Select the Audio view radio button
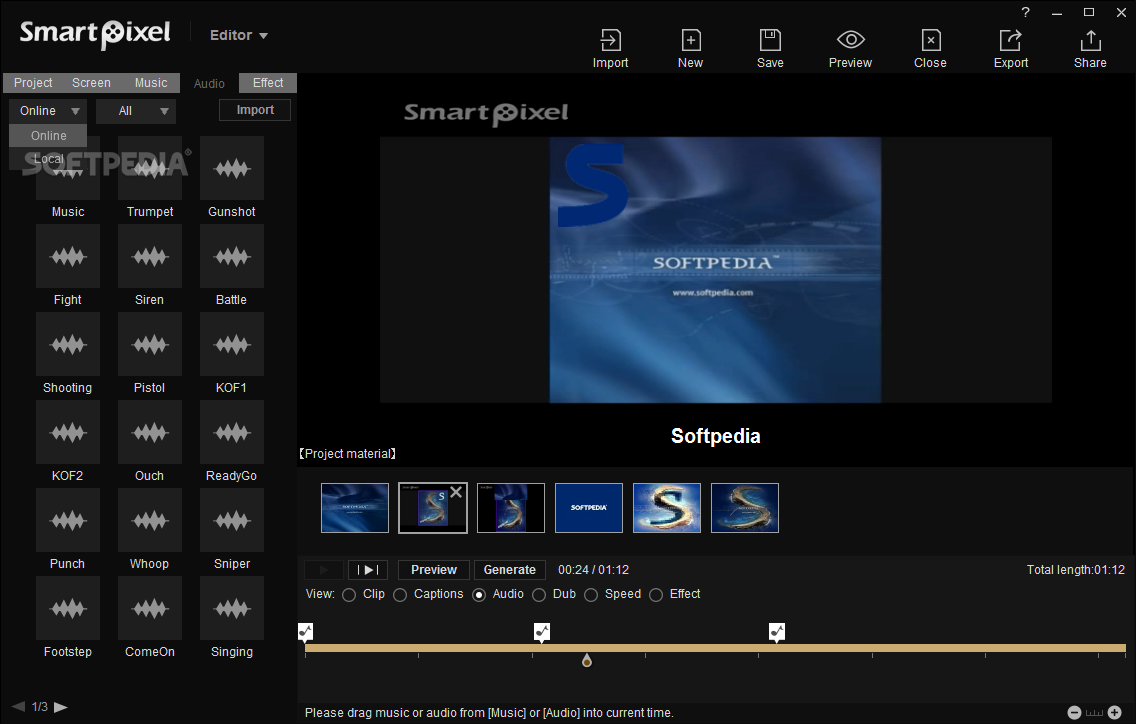Viewport: 1136px width, 724px height. point(479,595)
